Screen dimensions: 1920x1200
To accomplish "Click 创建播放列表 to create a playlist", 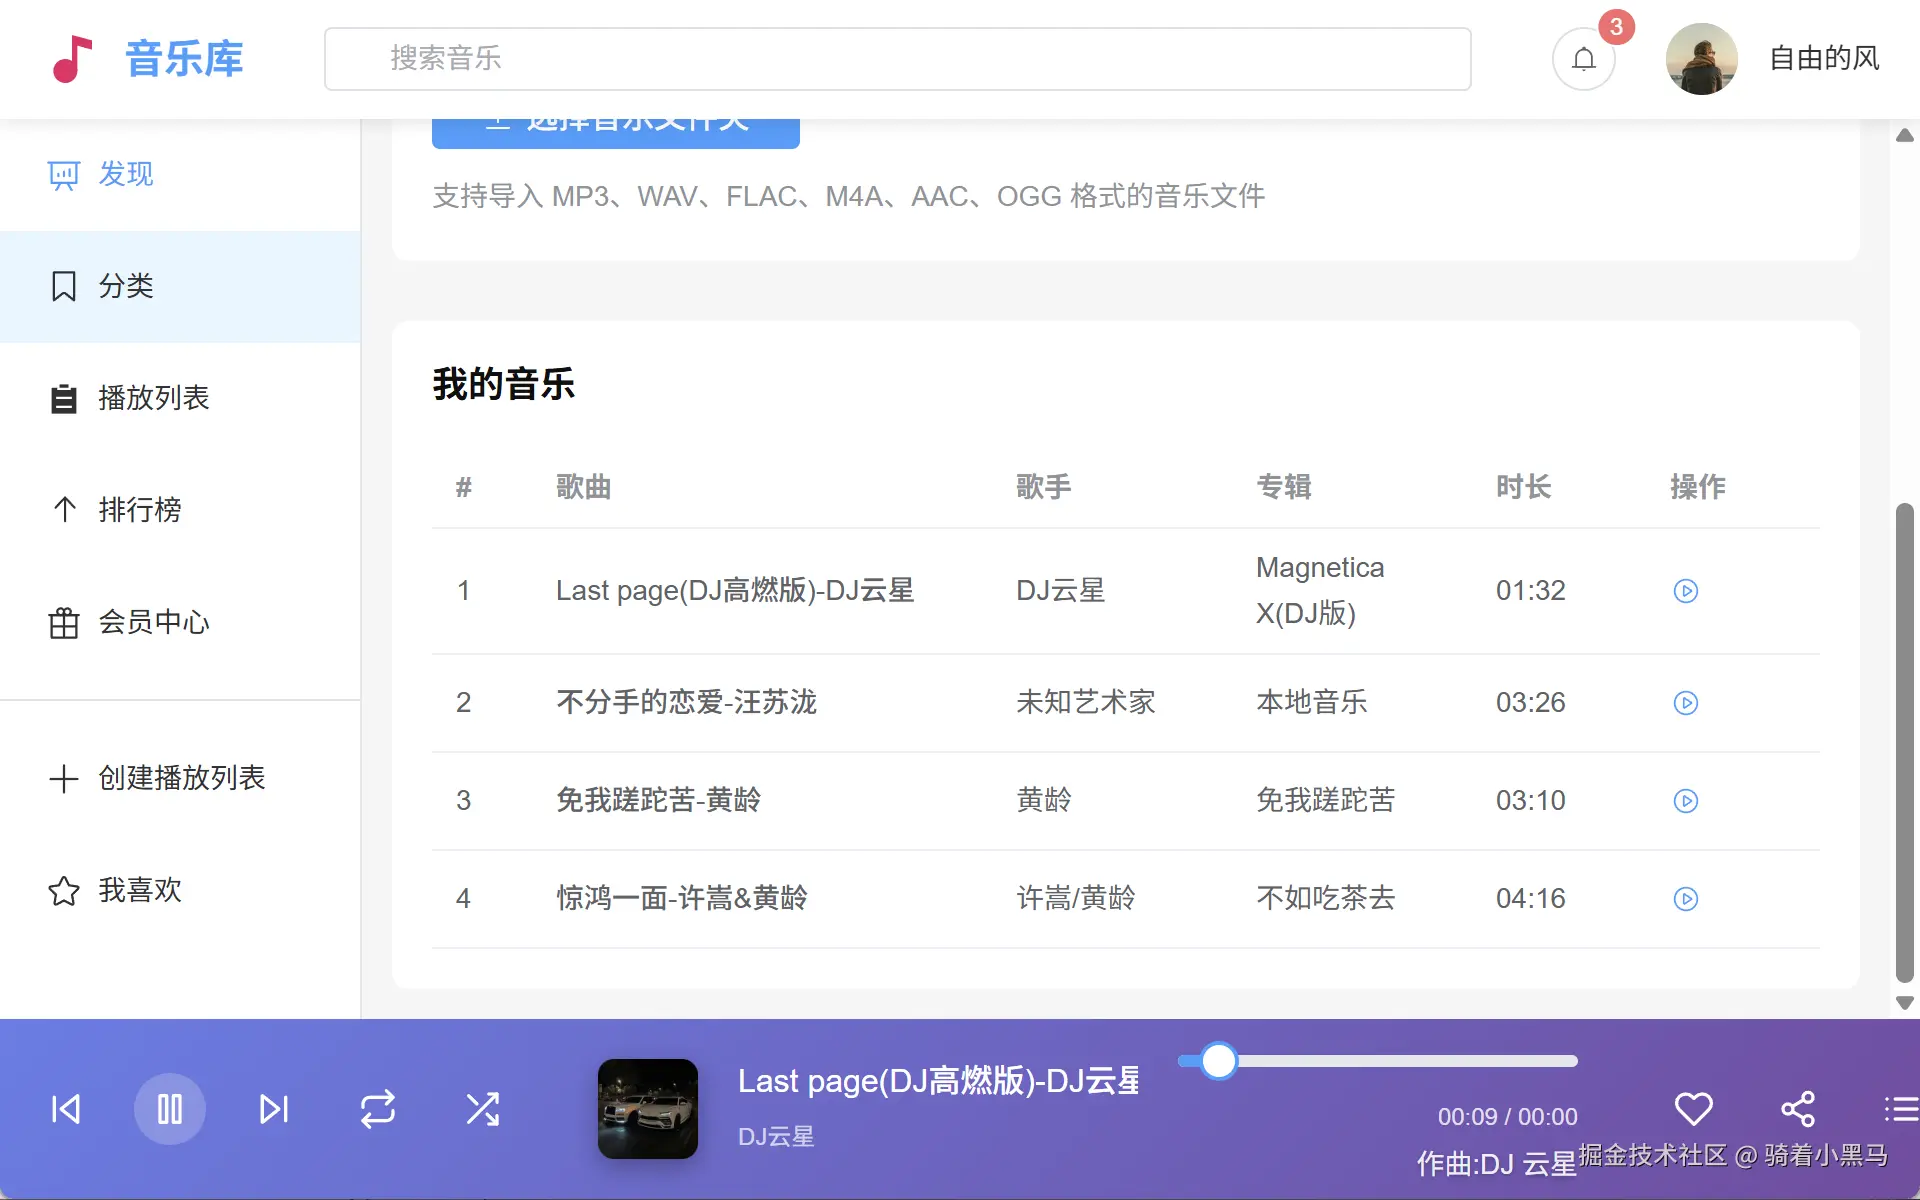I will tap(181, 778).
